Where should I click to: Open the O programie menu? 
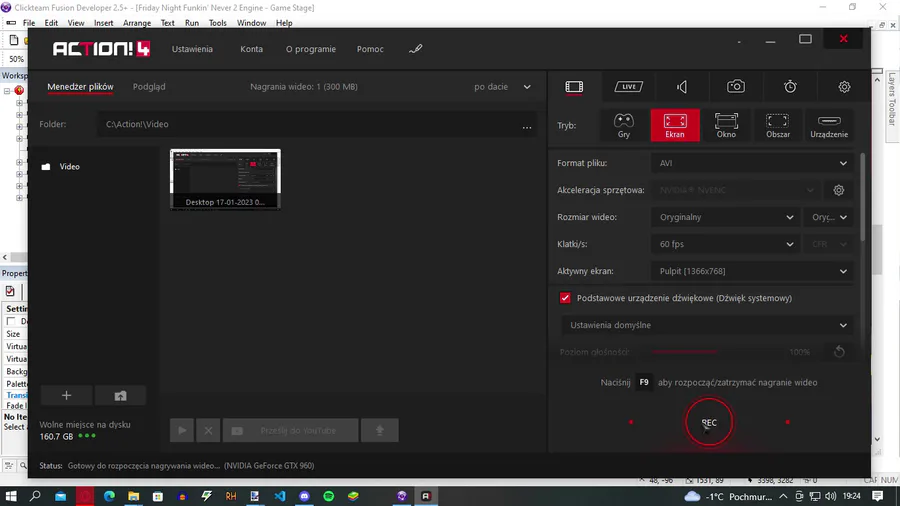311,49
